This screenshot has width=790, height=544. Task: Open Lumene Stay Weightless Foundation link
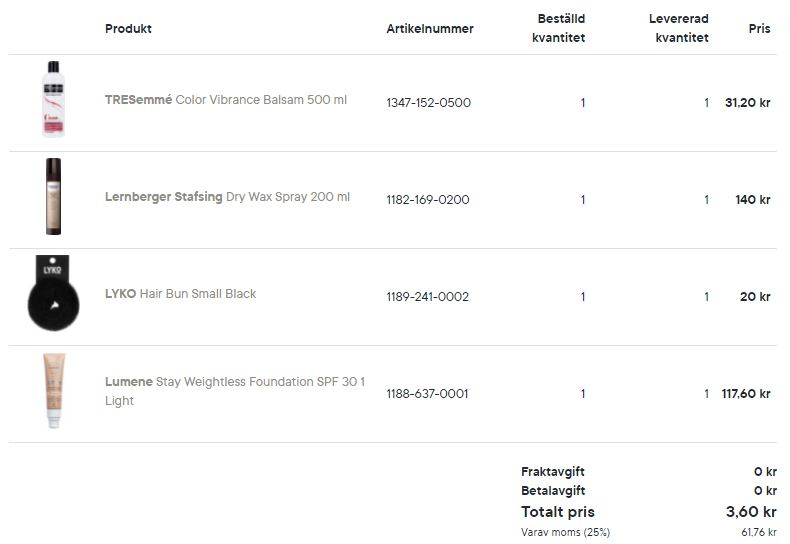[x=235, y=391]
